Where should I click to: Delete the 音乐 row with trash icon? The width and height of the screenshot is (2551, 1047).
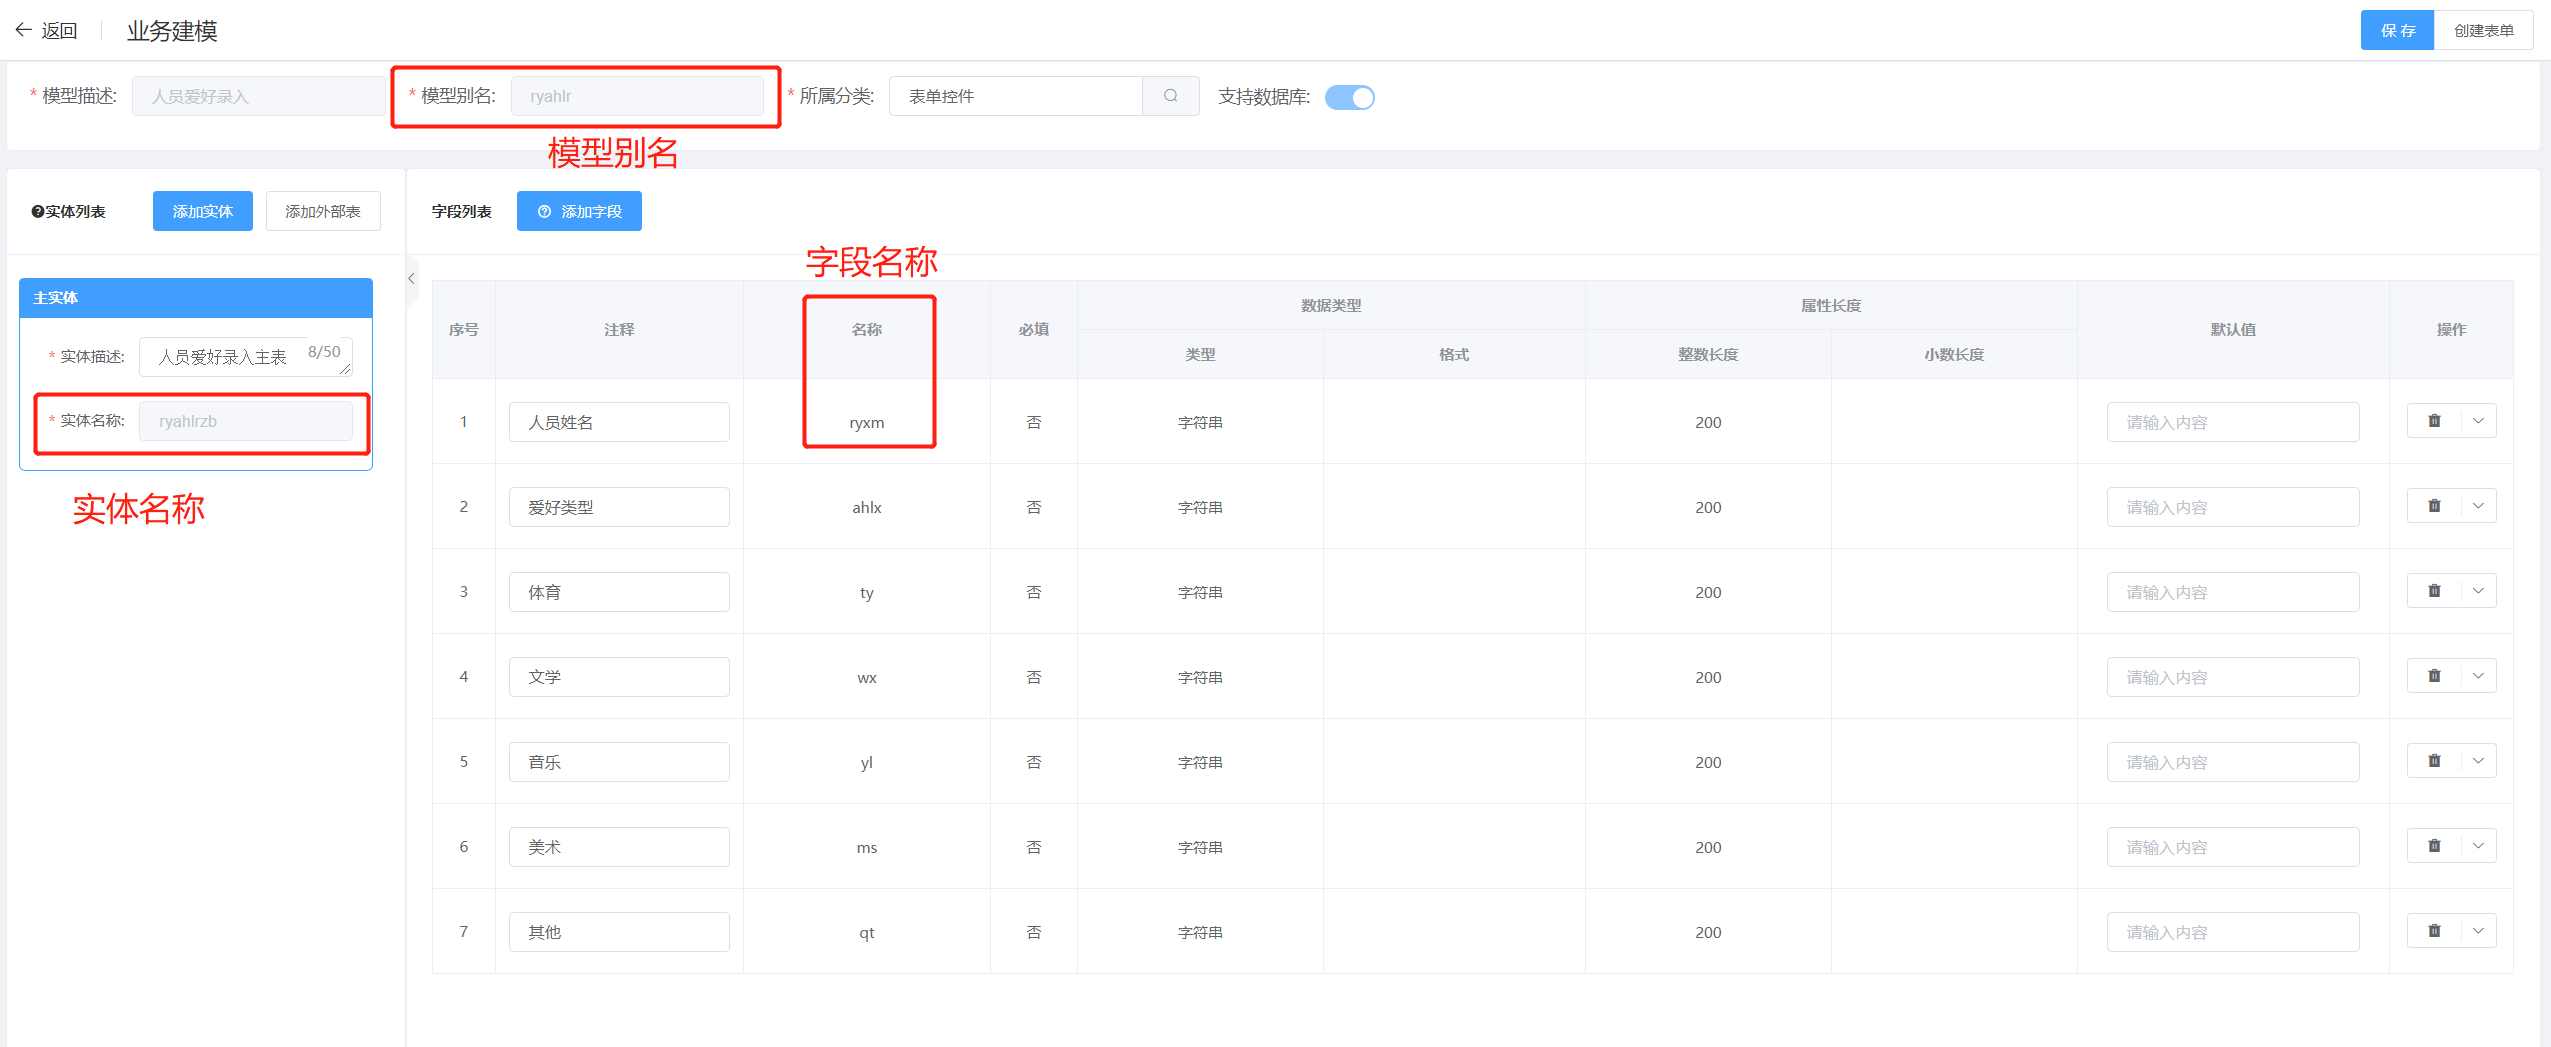click(2434, 761)
